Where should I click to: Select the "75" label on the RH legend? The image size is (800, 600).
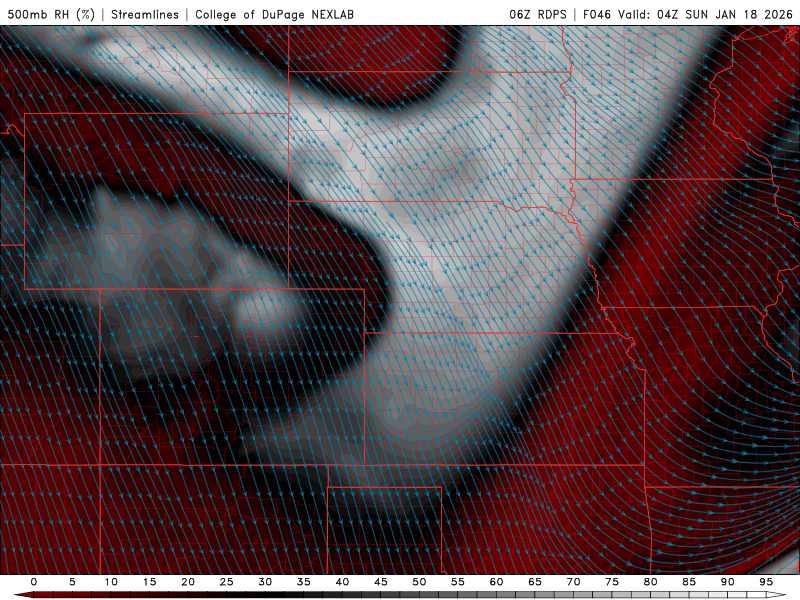click(612, 582)
